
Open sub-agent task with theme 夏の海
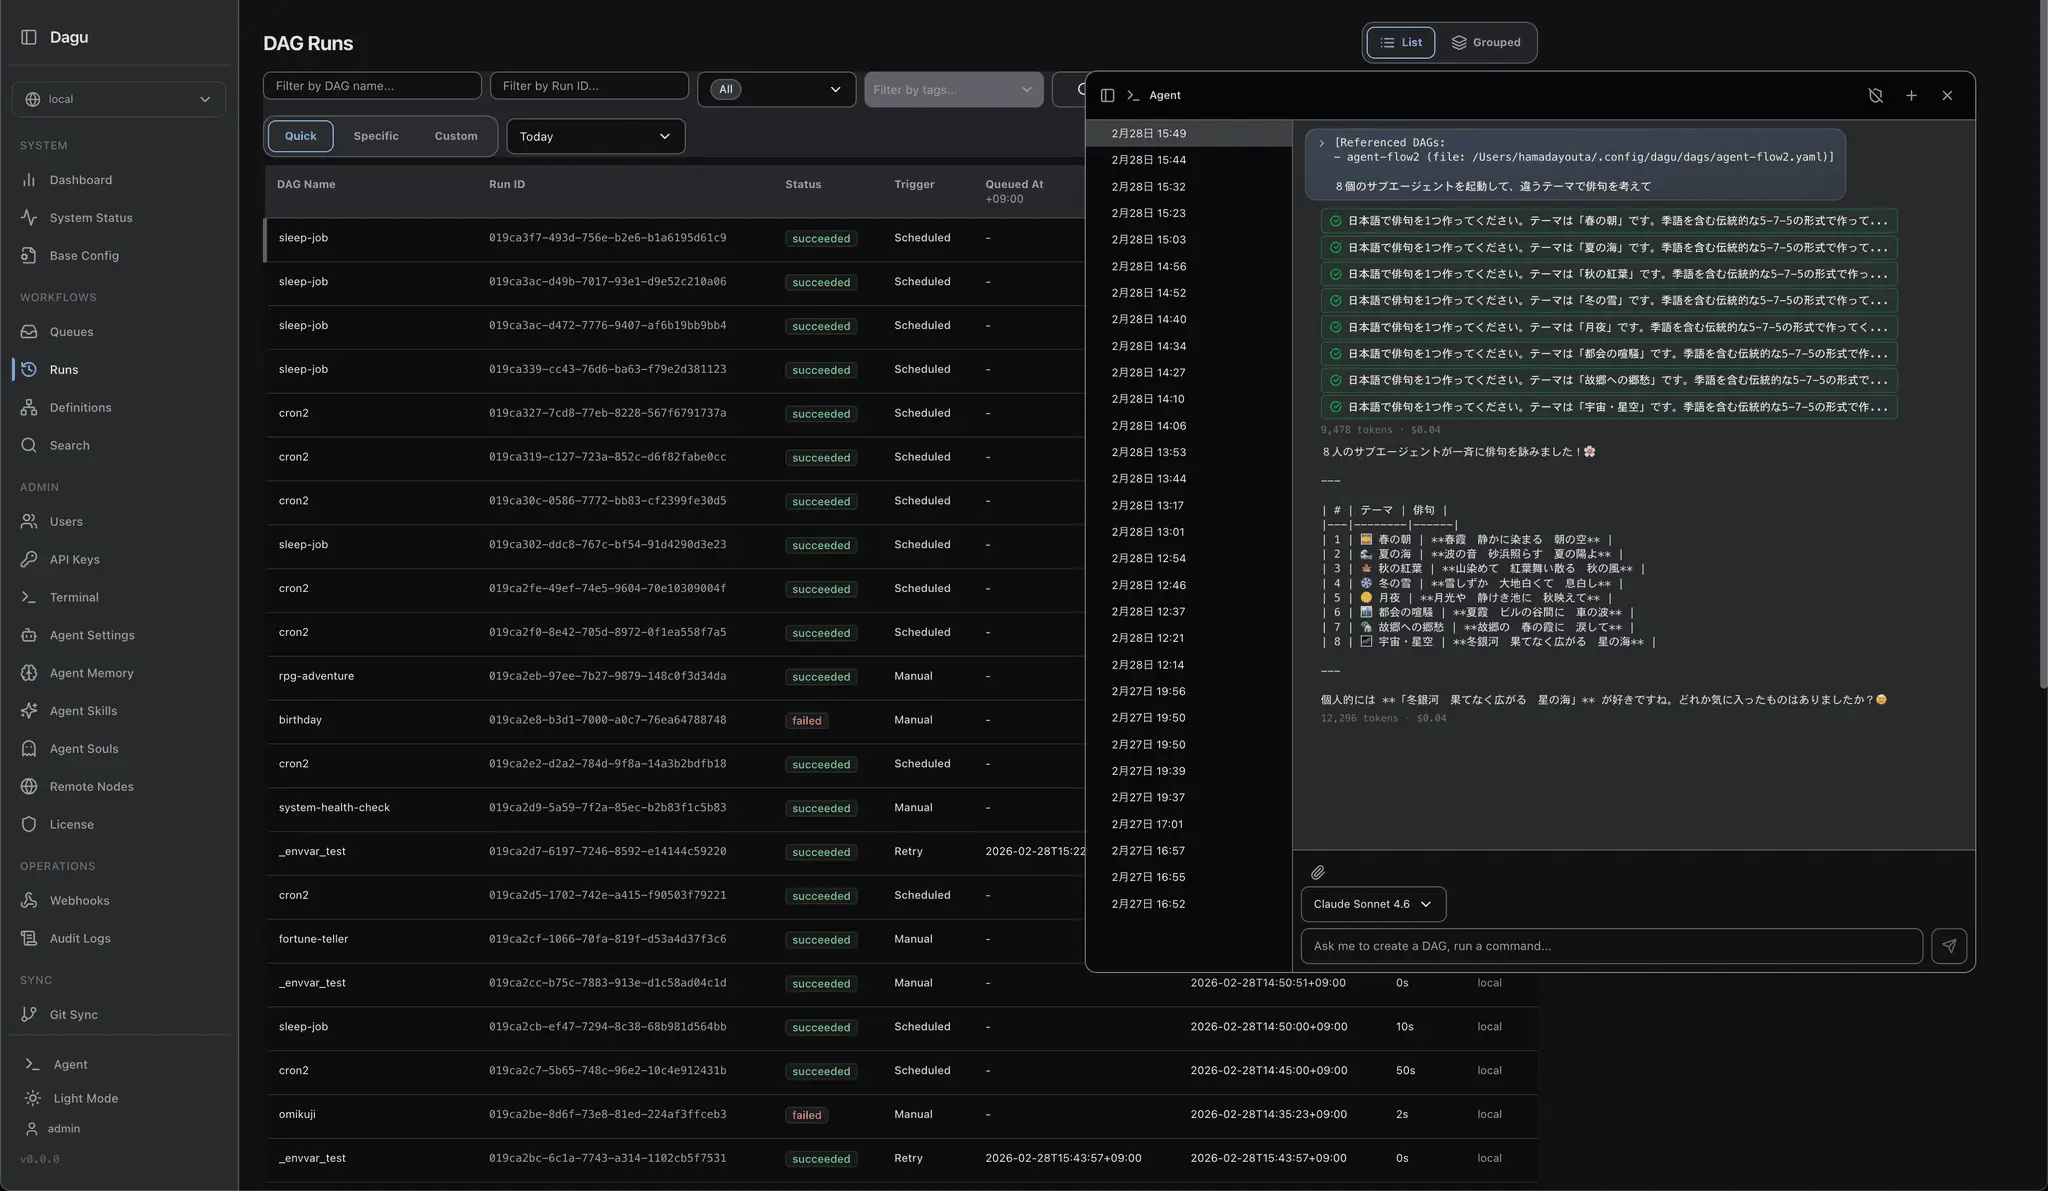(x=1608, y=248)
